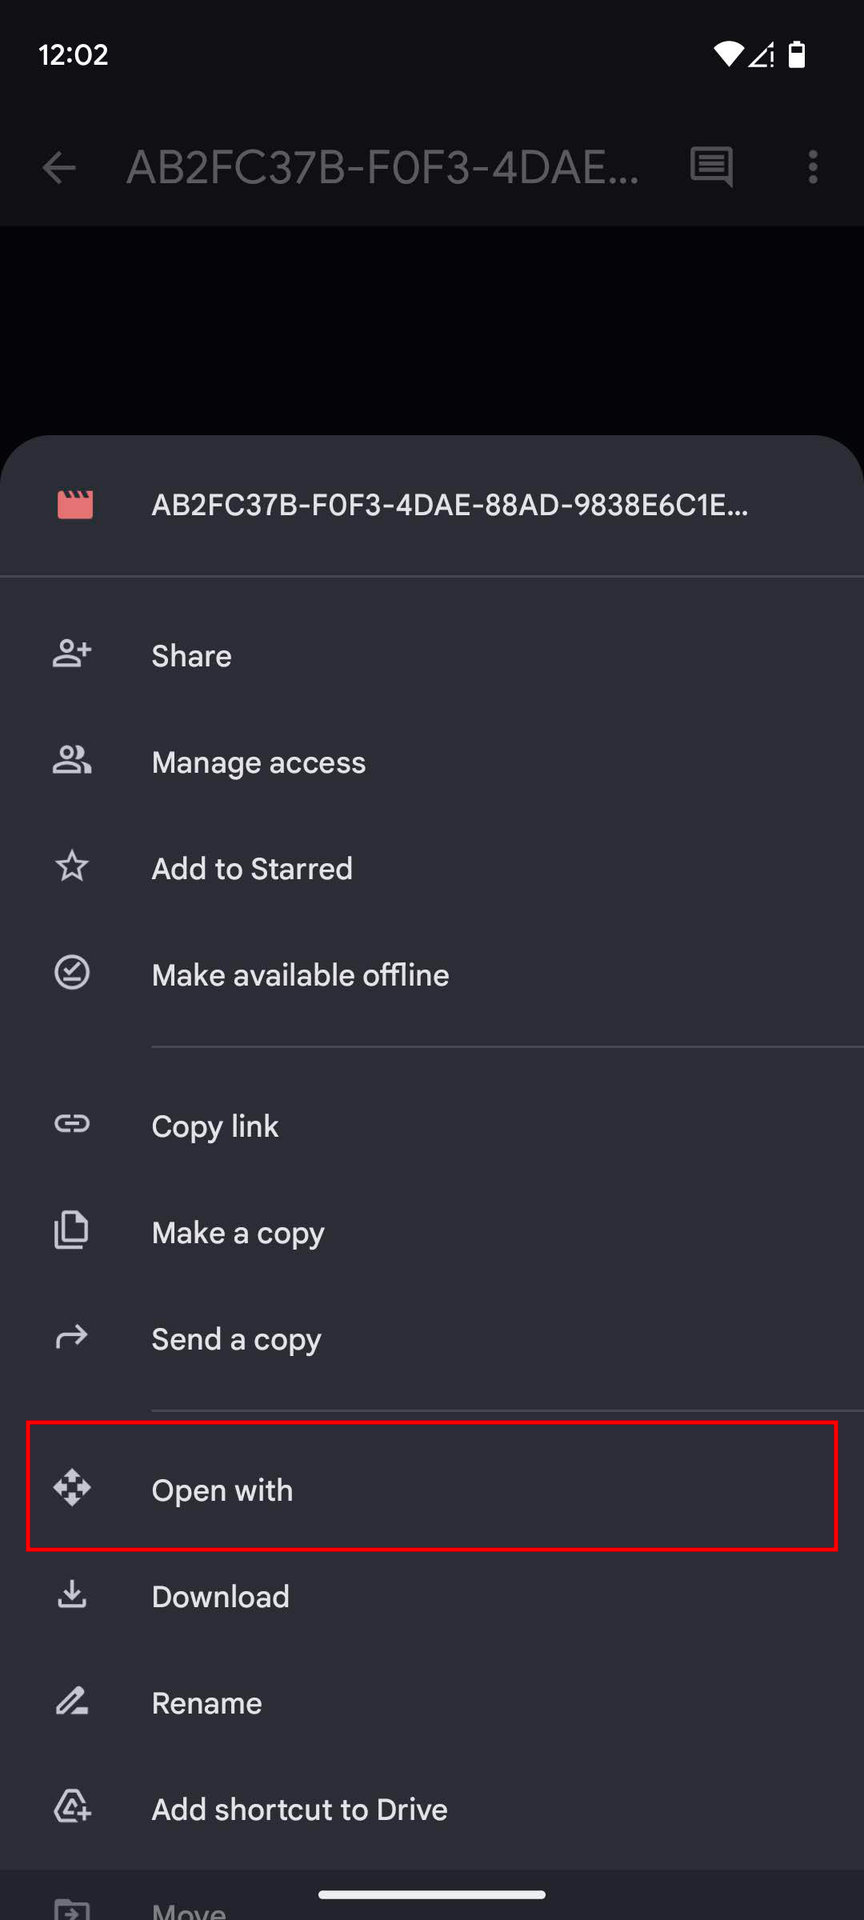864x1920 pixels.
Task: Tap the Download tray icon
Action: 72,1595
